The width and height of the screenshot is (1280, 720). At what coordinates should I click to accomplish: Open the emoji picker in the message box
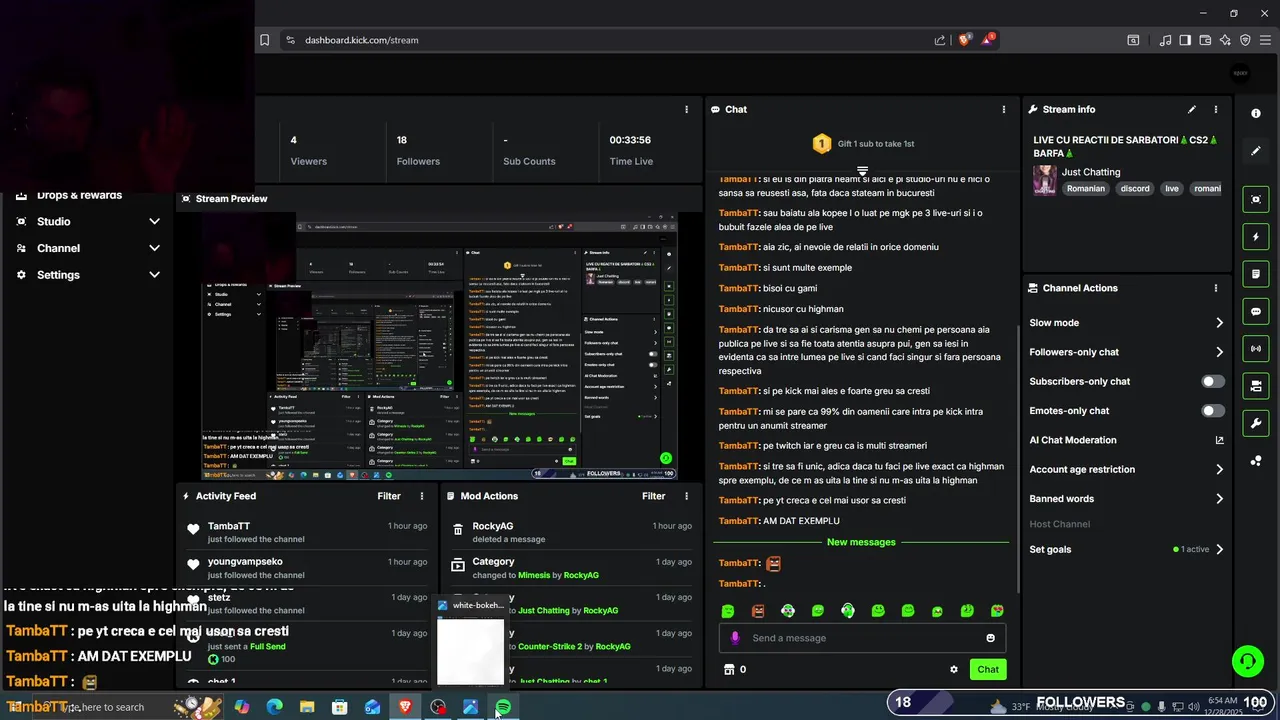991,638
